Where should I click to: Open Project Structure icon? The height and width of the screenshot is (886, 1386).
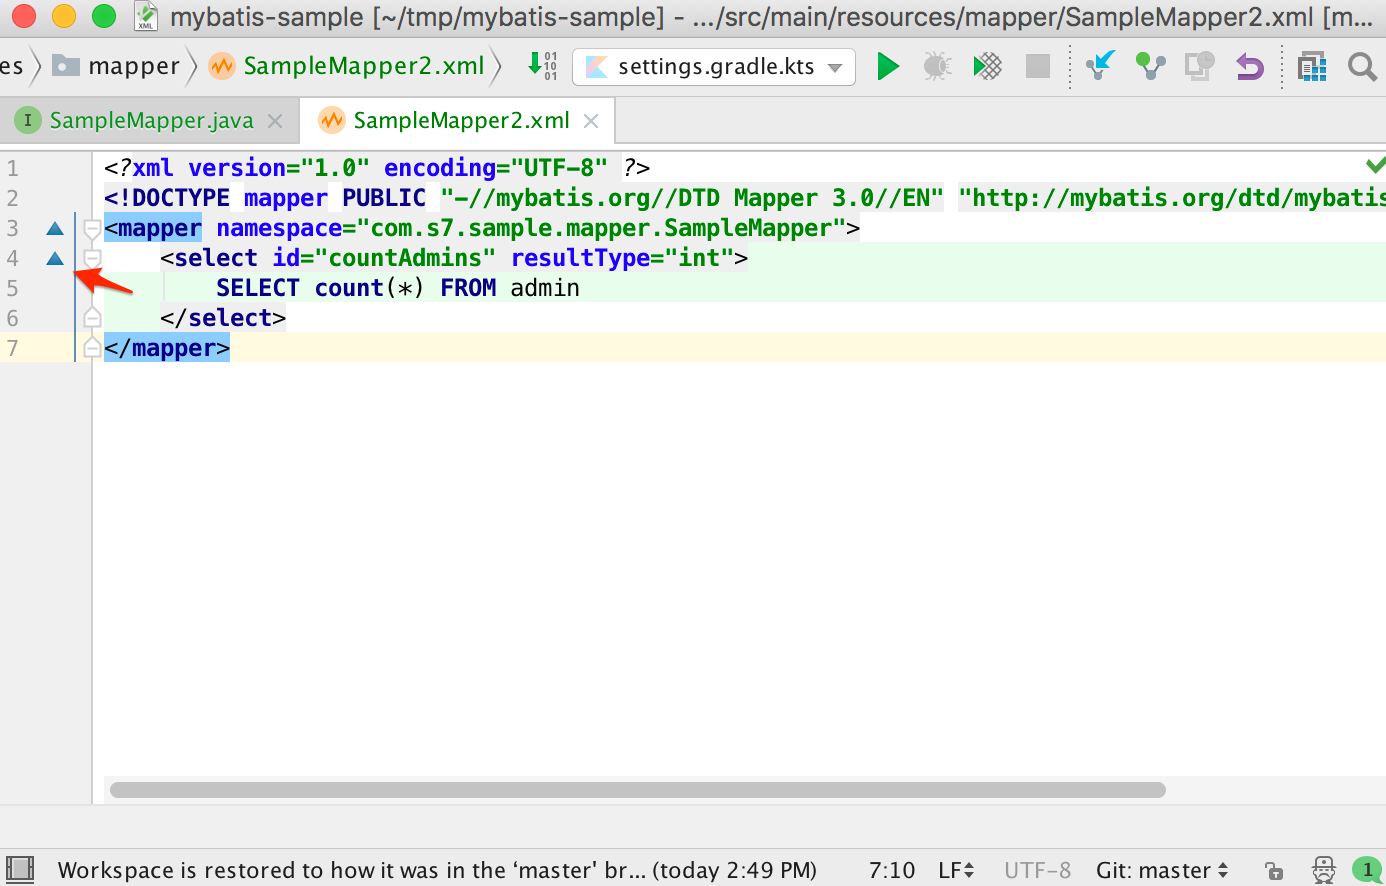[x=1311, y=67]
